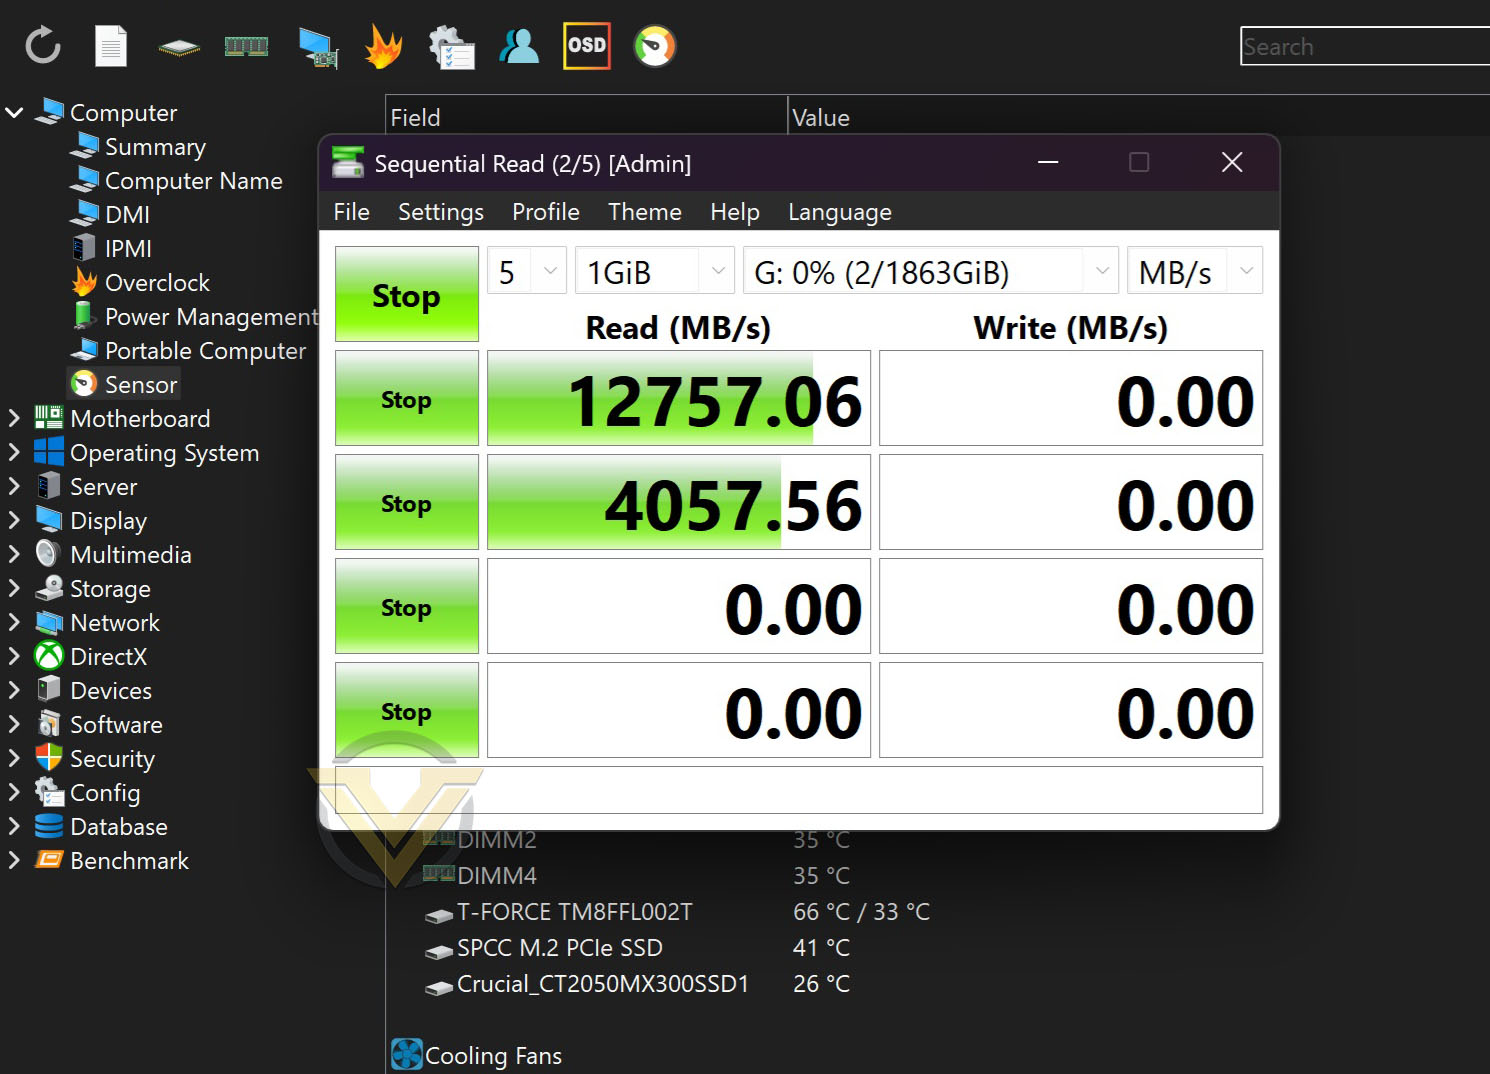Click the CPU chip toolbar icon

click(179, 47)
